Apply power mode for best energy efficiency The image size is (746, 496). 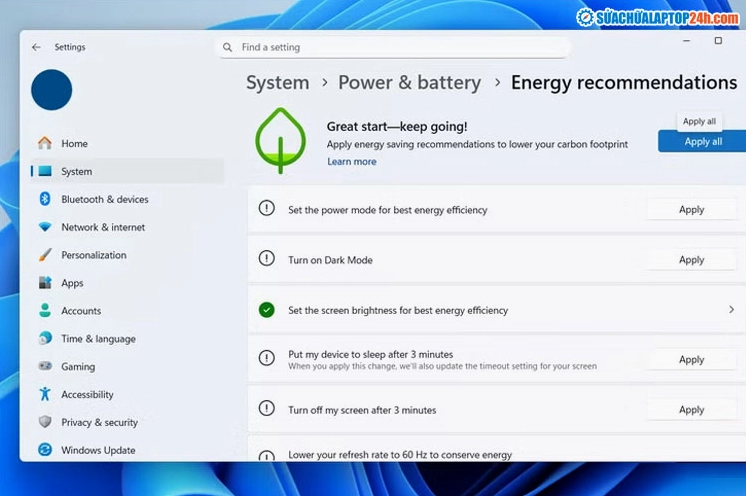coord(691,210)
